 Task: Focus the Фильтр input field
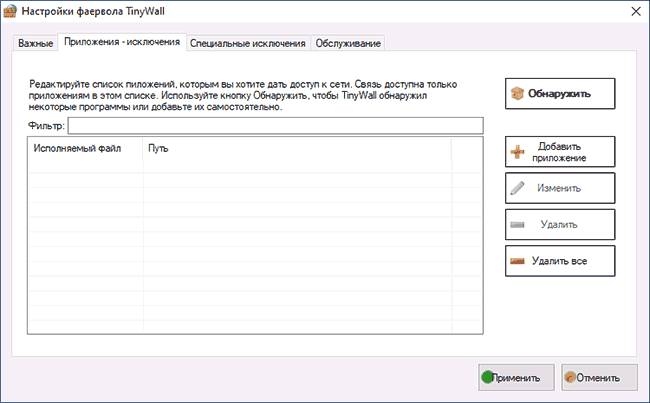[x=276, y=126]
